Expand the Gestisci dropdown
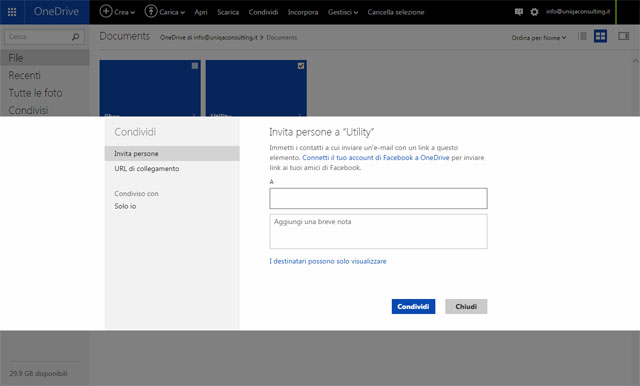The image size is (640, 386). 343,12
